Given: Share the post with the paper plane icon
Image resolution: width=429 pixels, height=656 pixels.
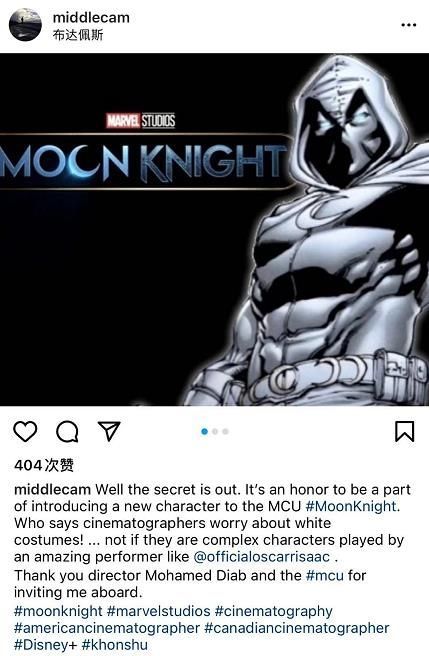Looking at the screenshot, I should [x=109, y=431].
